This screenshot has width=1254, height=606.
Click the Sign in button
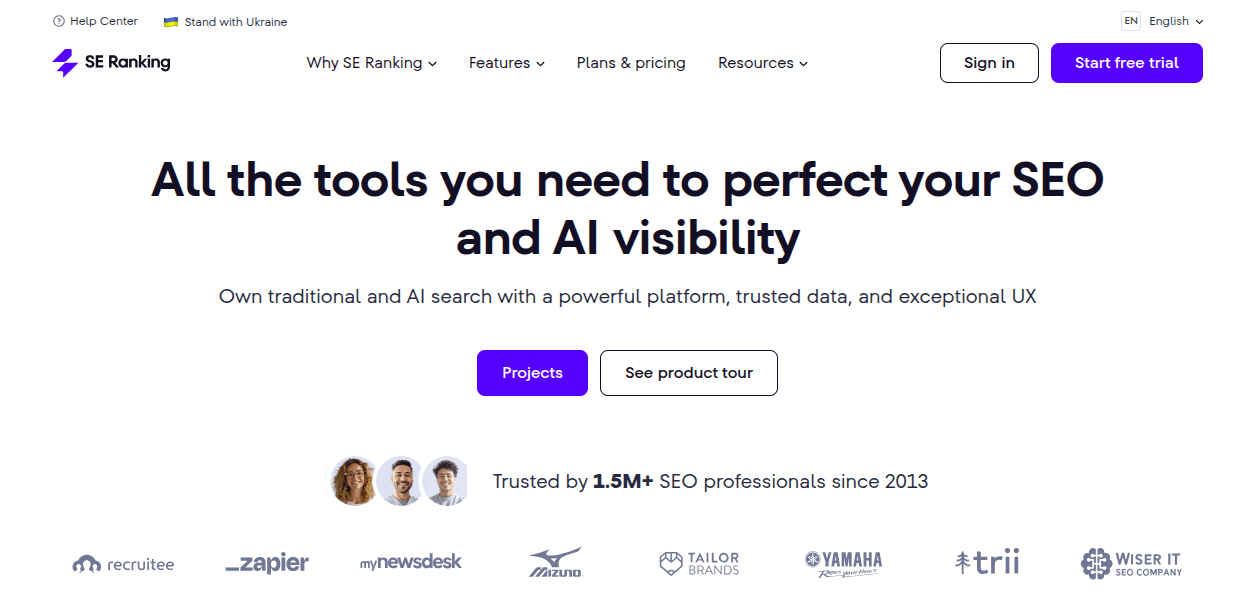[x=989, y=63]
